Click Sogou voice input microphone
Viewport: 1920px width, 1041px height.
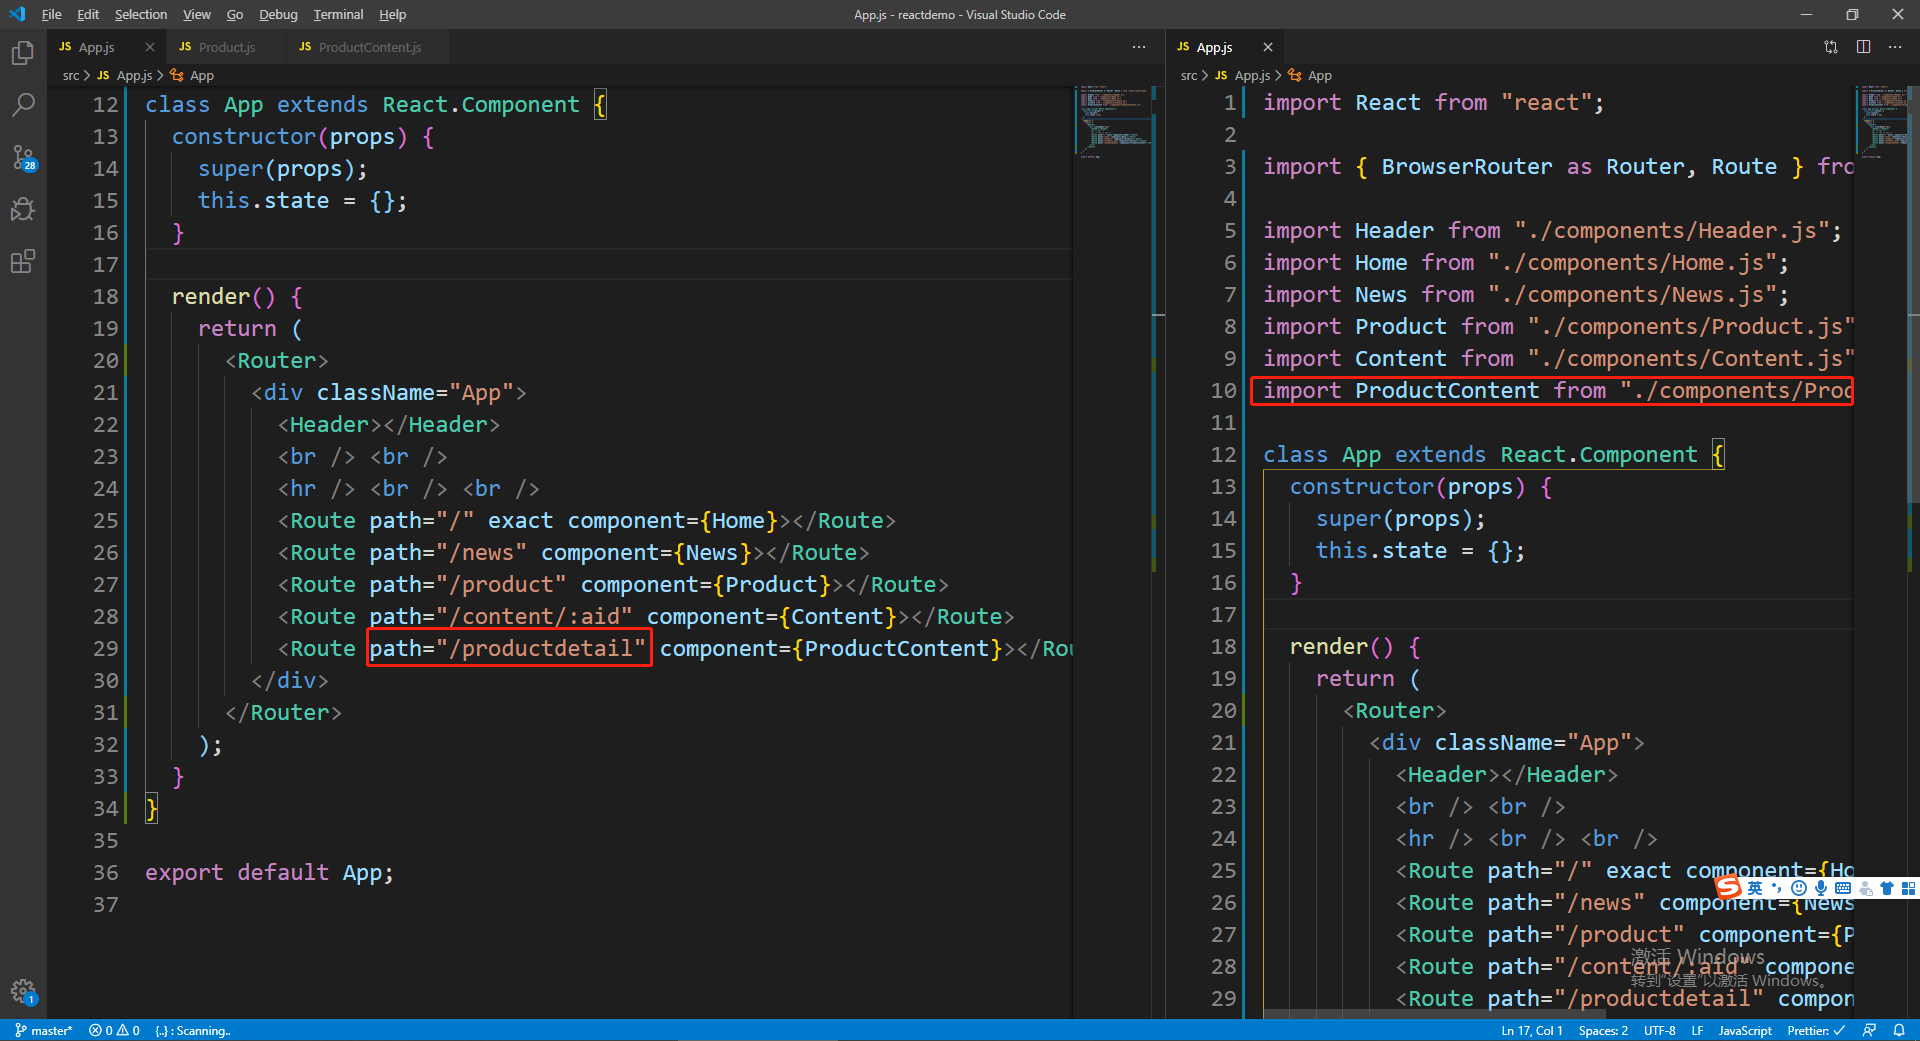pos(1821,888)
